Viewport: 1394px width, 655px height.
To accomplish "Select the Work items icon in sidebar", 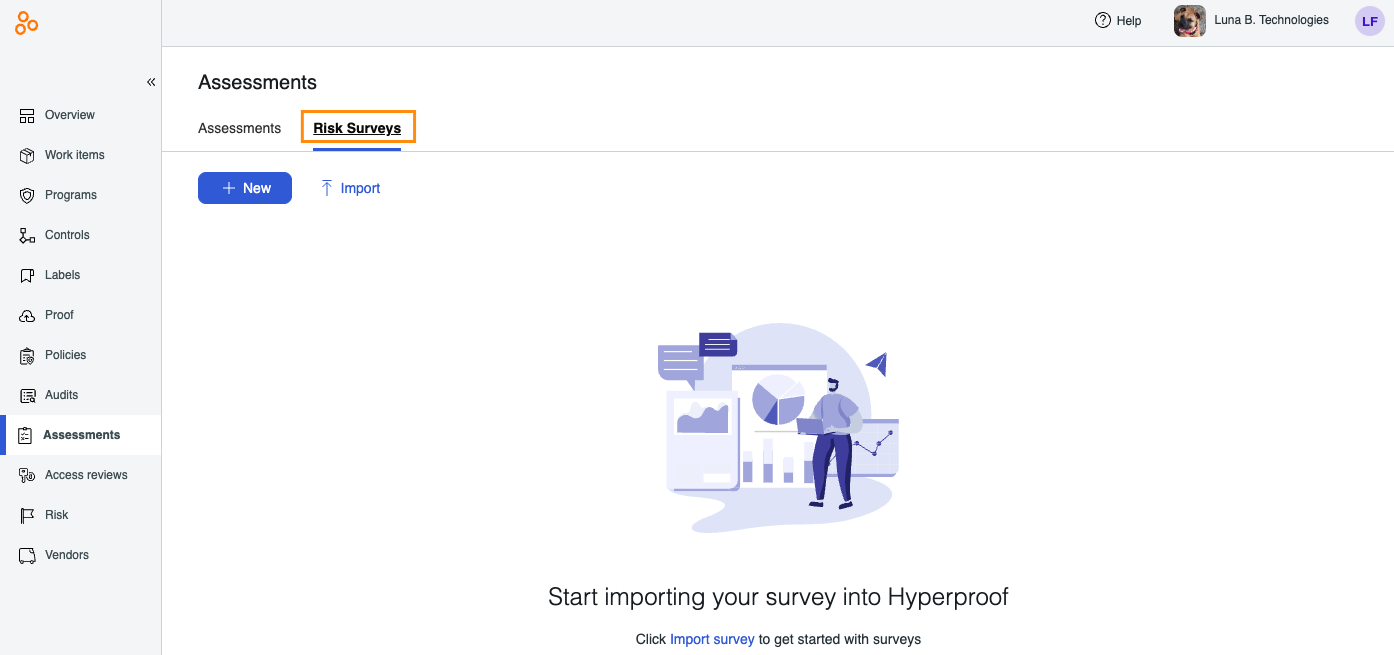I will pos(28,154).
